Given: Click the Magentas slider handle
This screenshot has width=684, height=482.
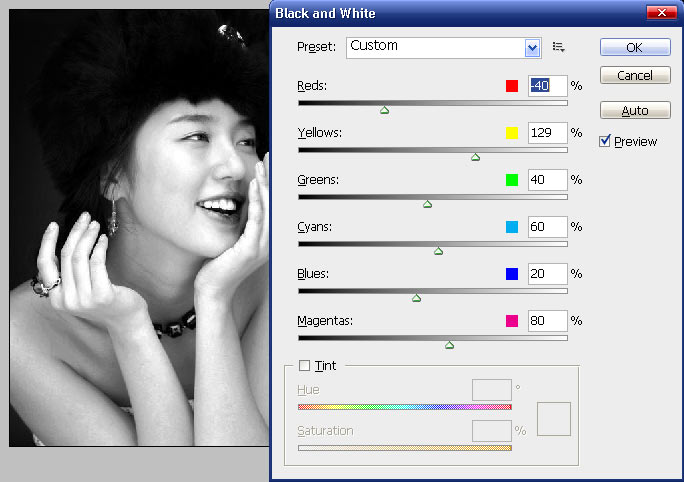Looking at the screenshot, I should click(449, 345).
